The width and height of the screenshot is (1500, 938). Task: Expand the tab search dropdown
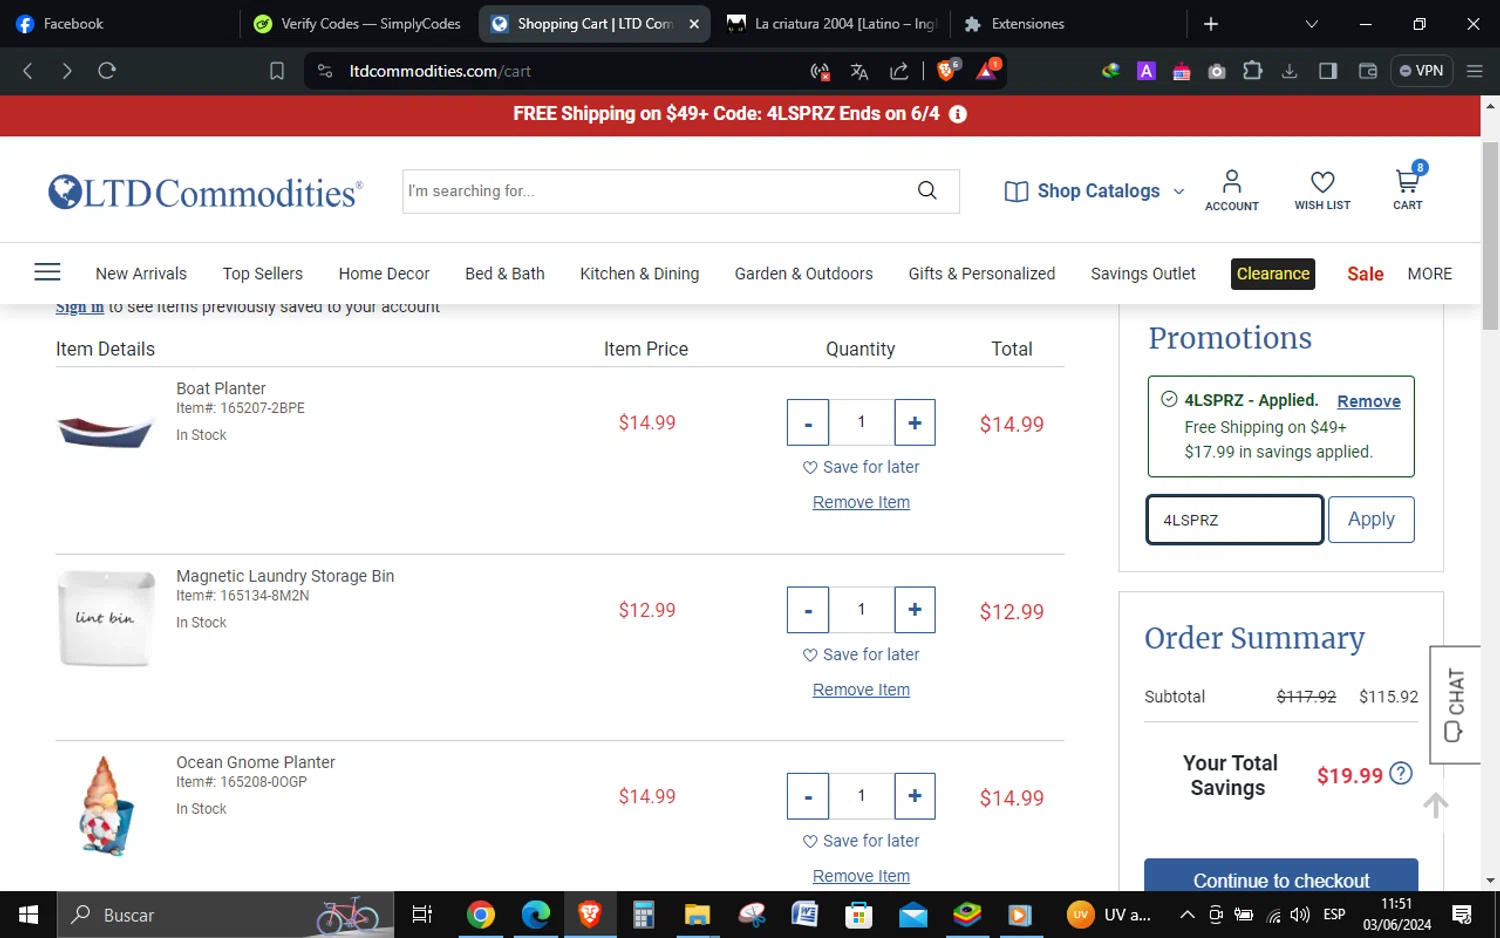pyautogui.click(x=1311, y=24)
